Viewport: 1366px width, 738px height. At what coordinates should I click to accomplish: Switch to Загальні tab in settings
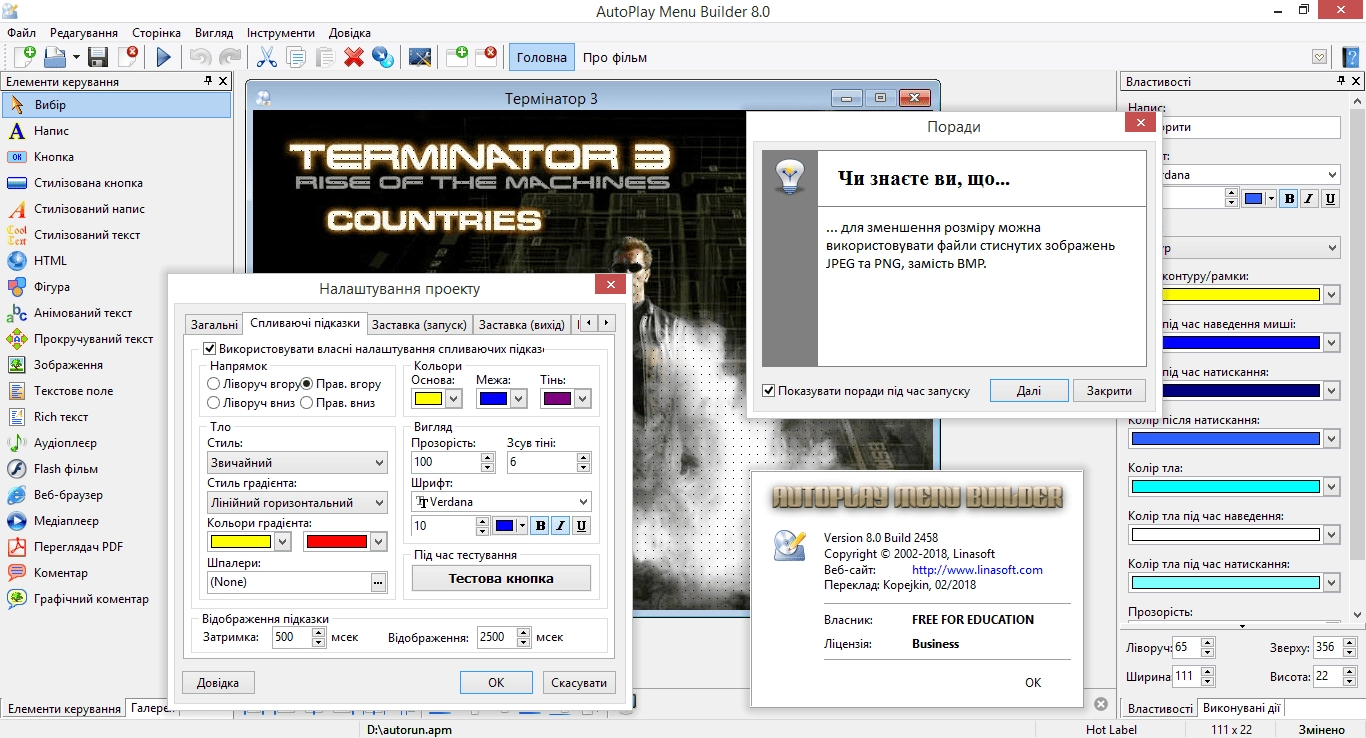214,324
